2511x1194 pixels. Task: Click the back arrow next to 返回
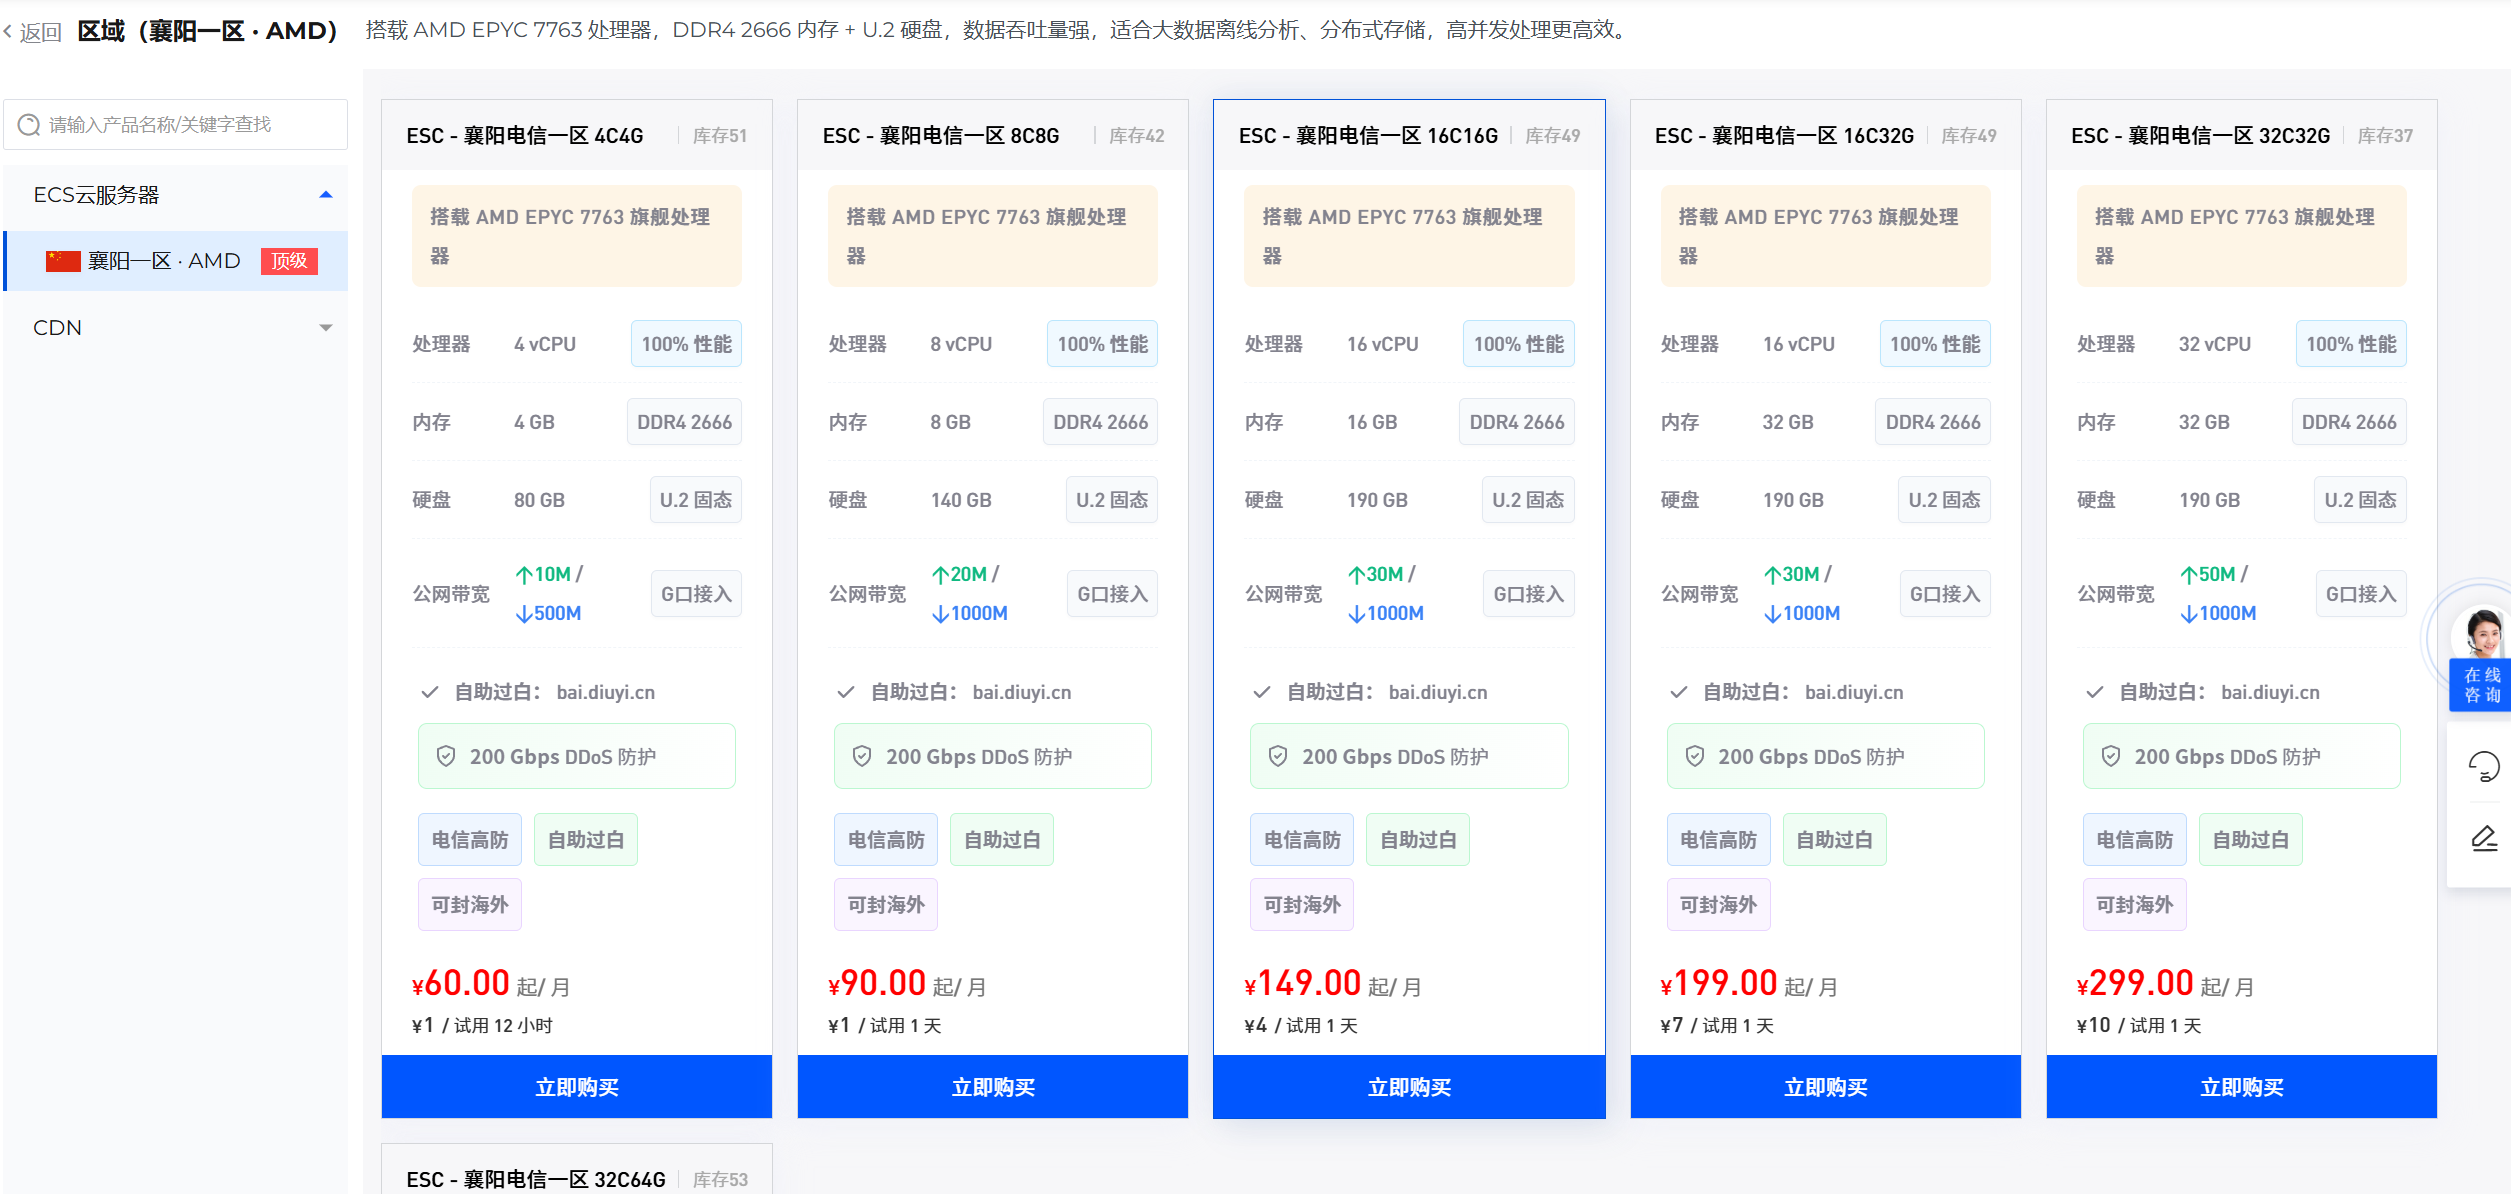tap(10, 30)
